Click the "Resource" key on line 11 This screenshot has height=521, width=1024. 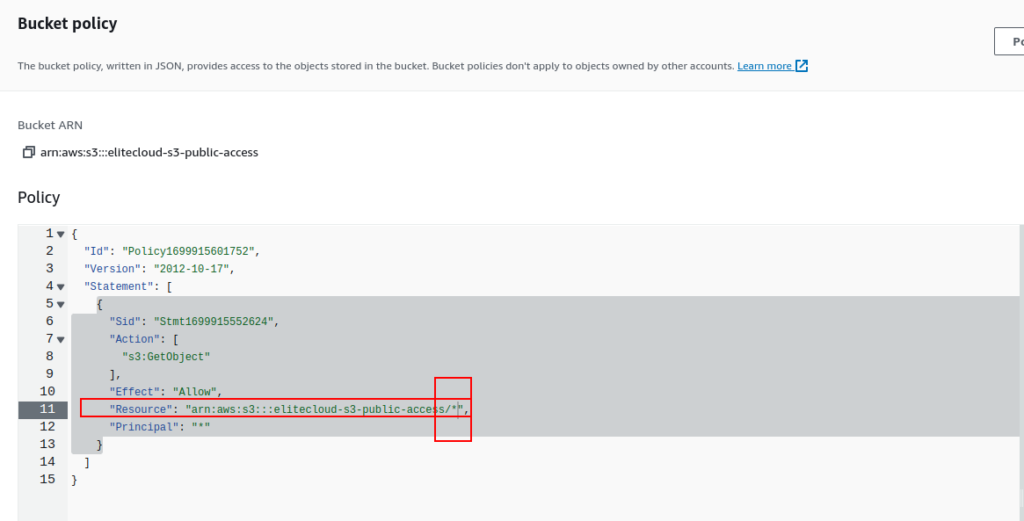click(x=142, y=409)
